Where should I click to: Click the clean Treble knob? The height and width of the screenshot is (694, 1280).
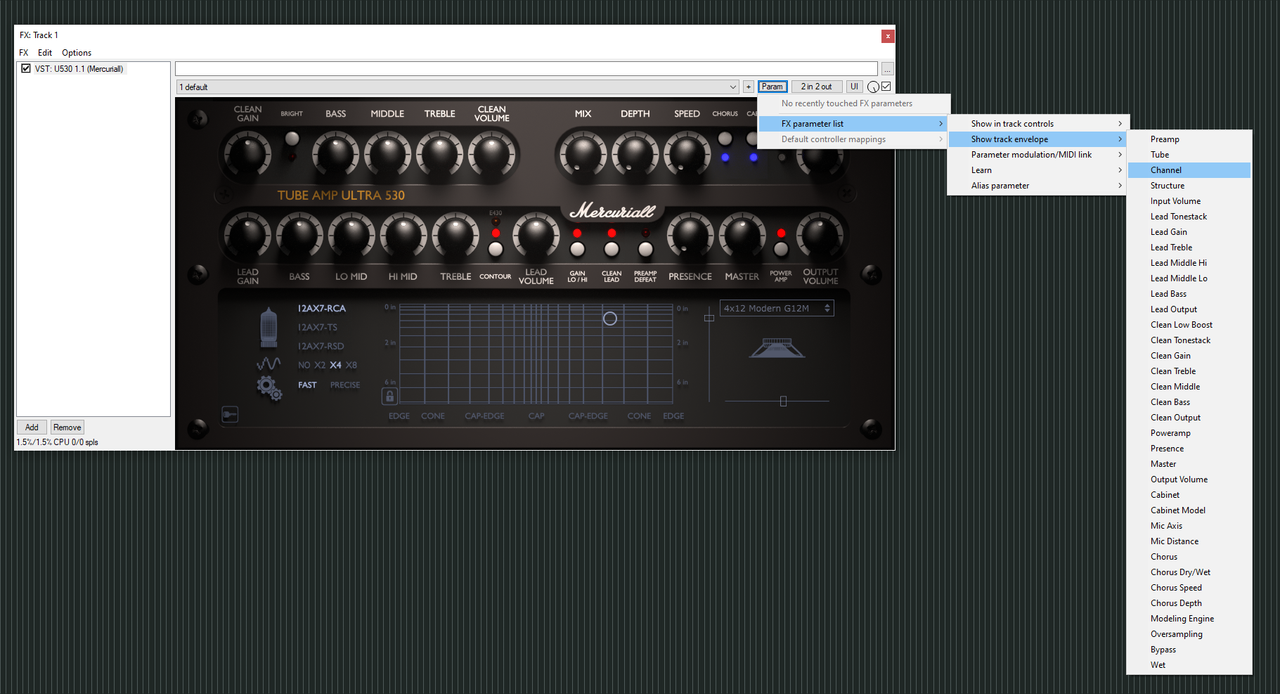[440, 153]
